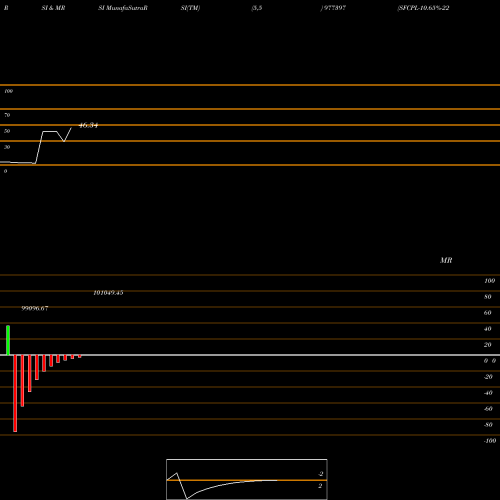Click the RSI 70 level axis label
This screenshot has width=500, height=500.
7,115
